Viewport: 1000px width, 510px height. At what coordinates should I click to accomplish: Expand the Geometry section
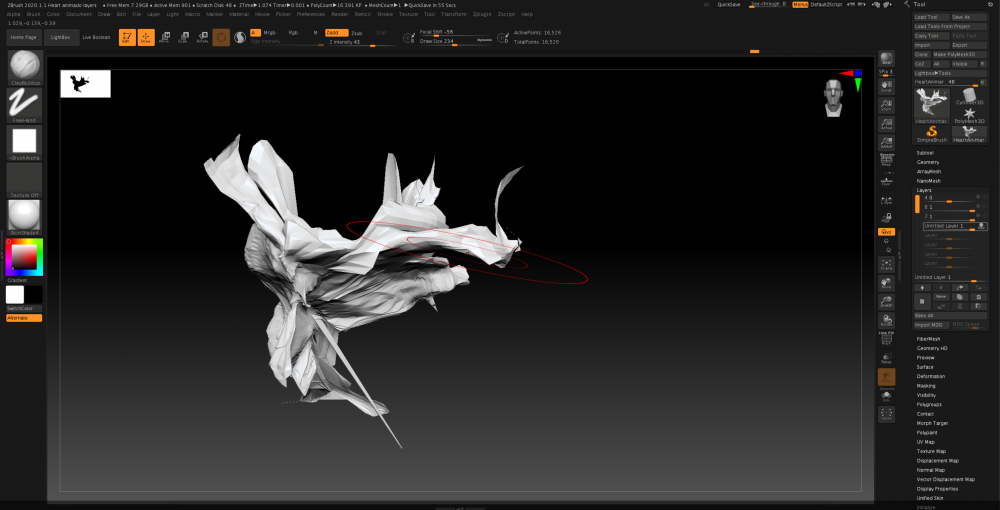(x=928, y=163)
